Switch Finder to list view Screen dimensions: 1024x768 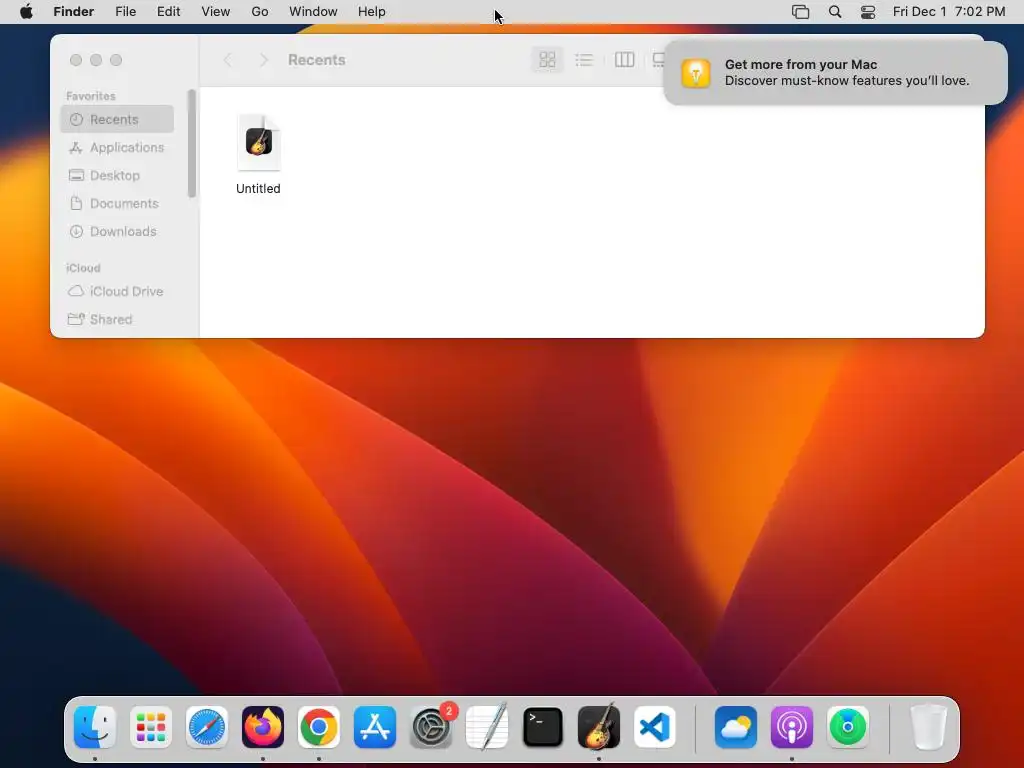(x=584, y=60)
